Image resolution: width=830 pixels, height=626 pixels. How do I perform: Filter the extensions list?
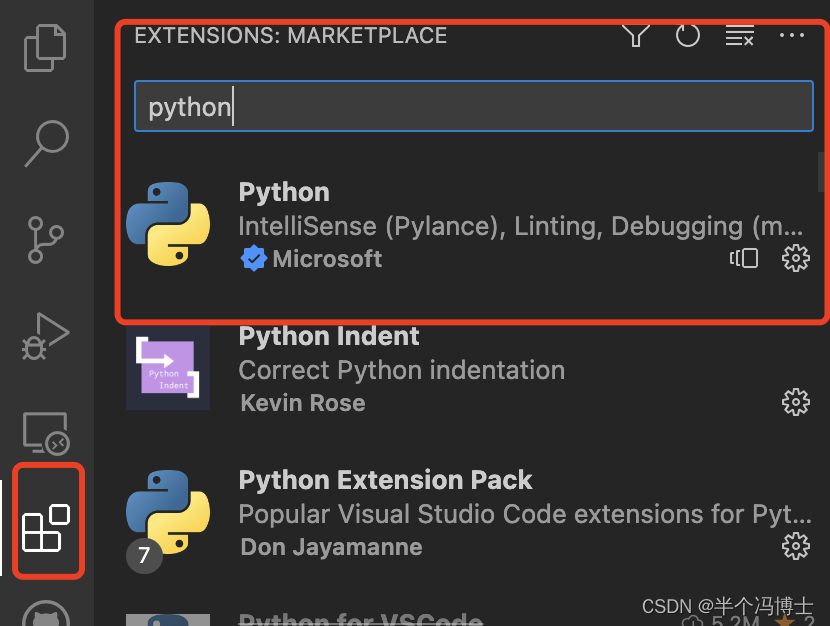click(636, 35)
